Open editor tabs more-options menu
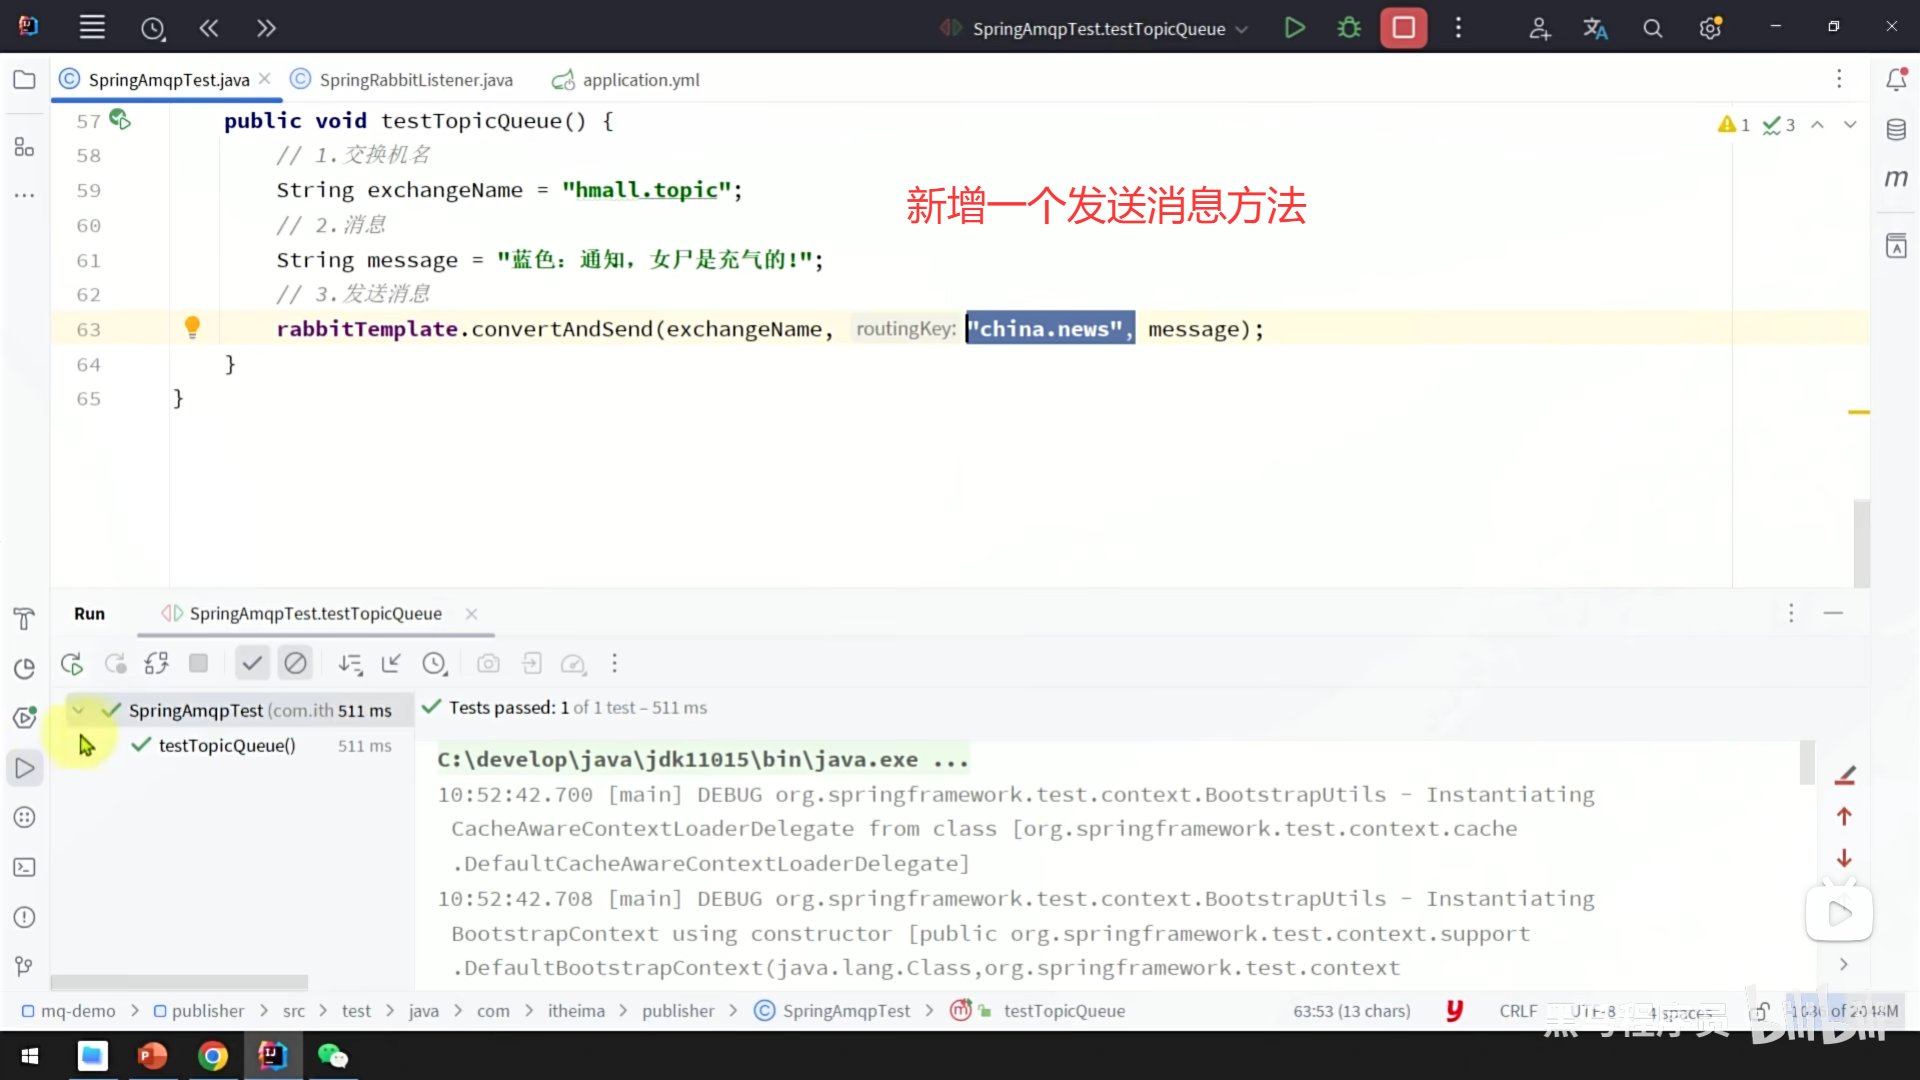The width and height of the screenshot is (1920, 1080). [1838, 79]
